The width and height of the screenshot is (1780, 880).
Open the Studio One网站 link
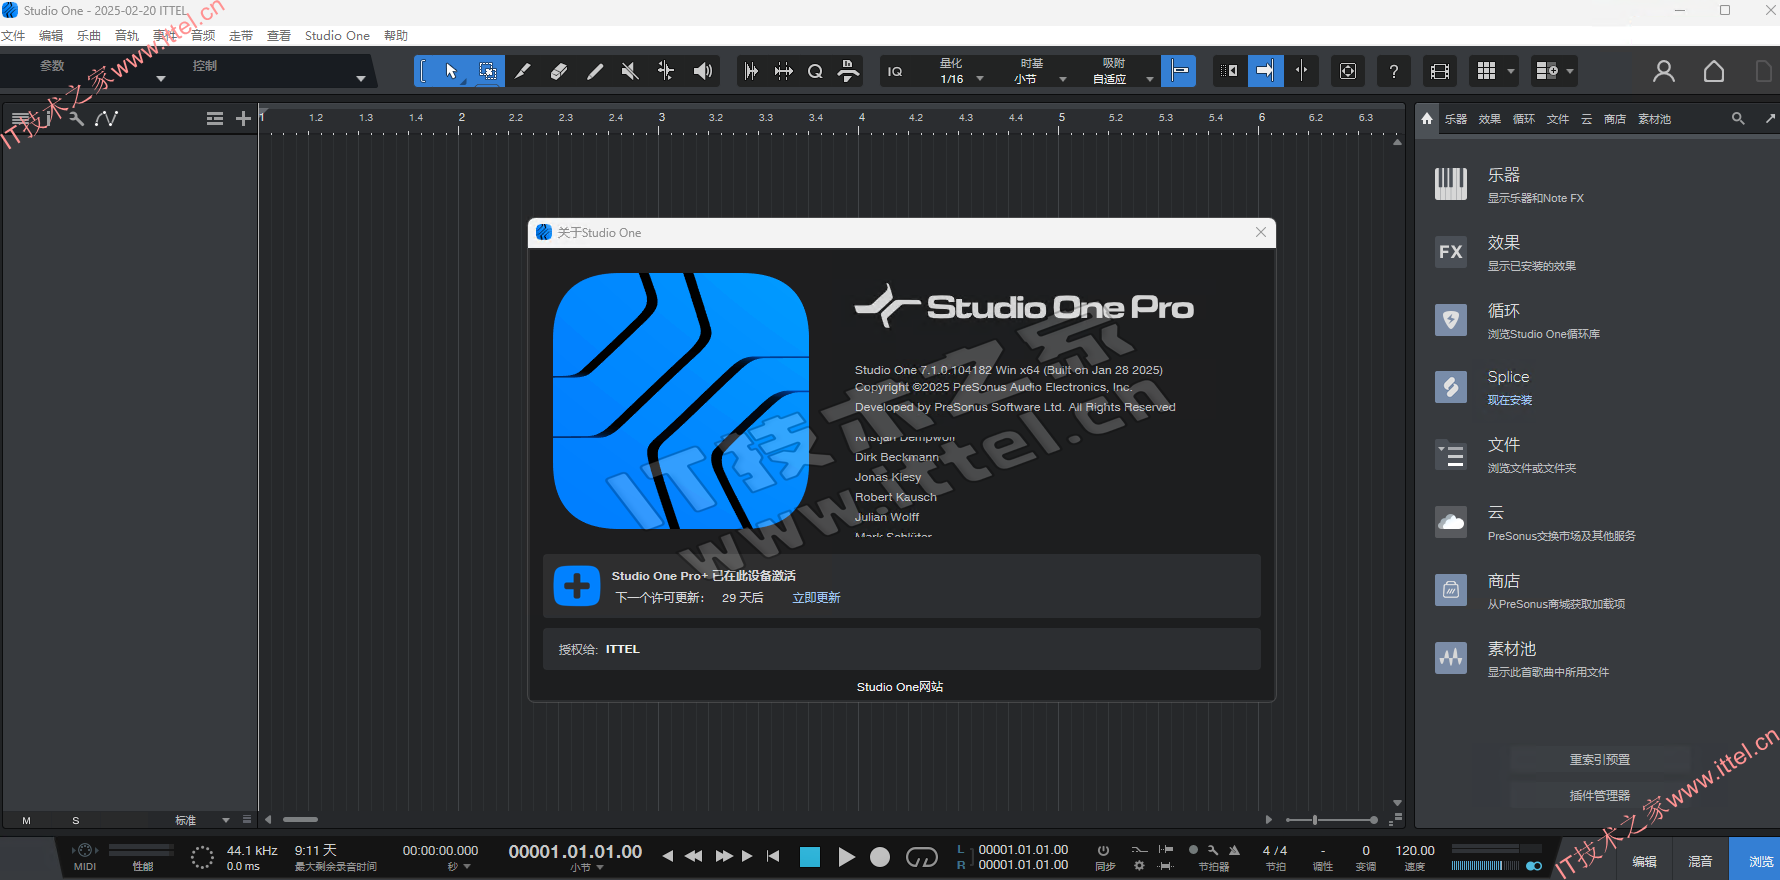click(x=900, y=687)
